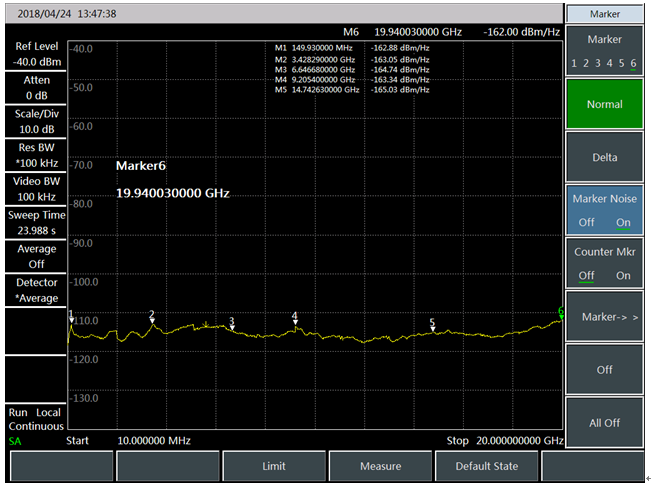Click marker 2 triangle on the trace

[x=152, y=321]
